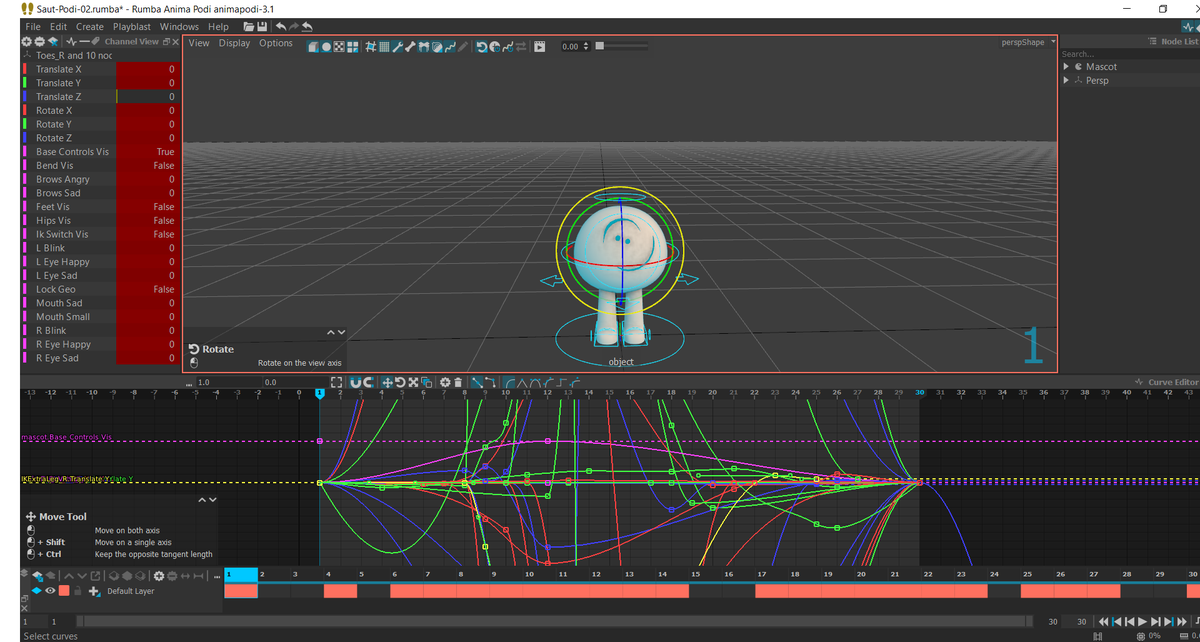Click the frame-all icon in curve editor
Viewport: 1200px width, 642px height.
(x=338, y=382)
